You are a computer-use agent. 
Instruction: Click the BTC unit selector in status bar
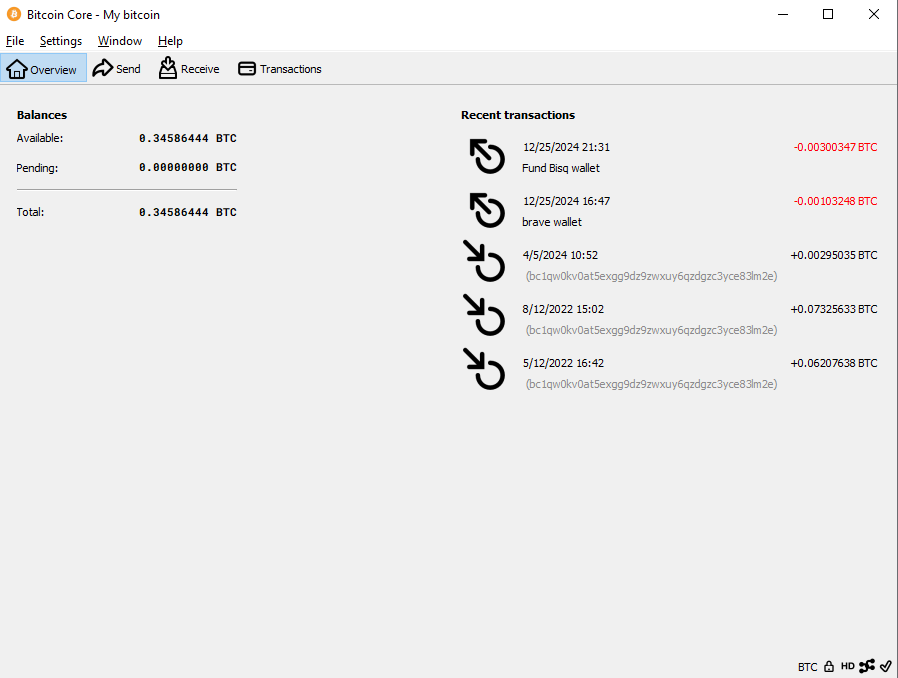click(808, 667)
